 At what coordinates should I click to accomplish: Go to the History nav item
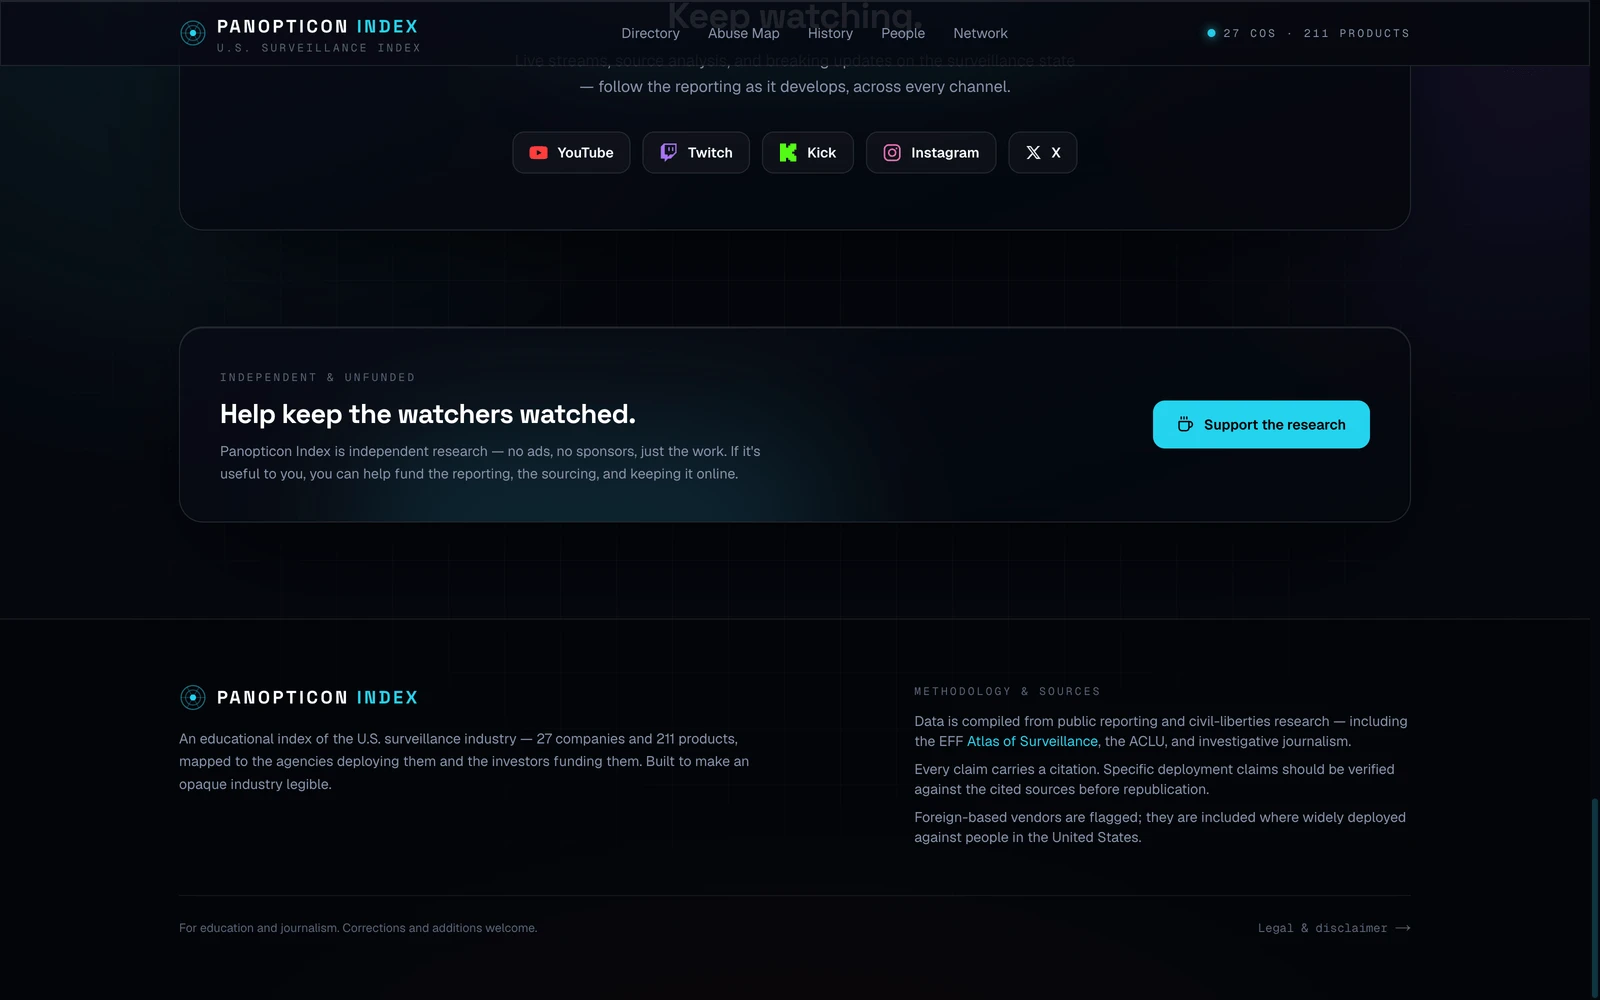pos(830,33)
